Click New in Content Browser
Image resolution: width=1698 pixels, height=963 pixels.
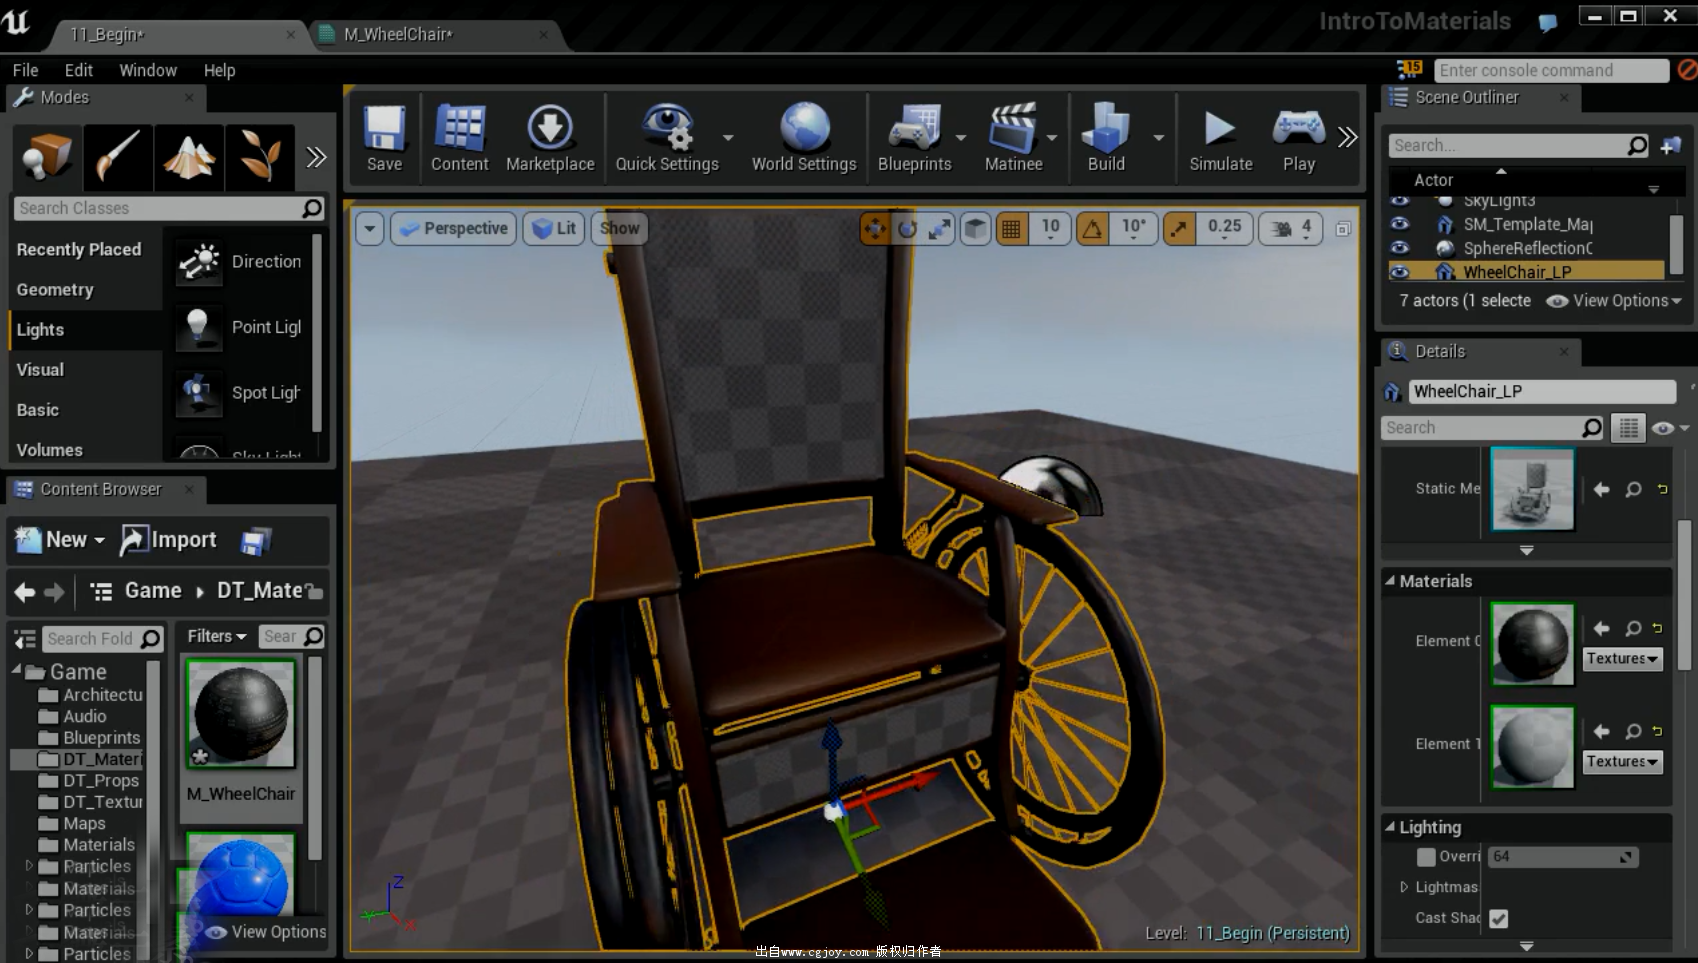tap(60, 540)
